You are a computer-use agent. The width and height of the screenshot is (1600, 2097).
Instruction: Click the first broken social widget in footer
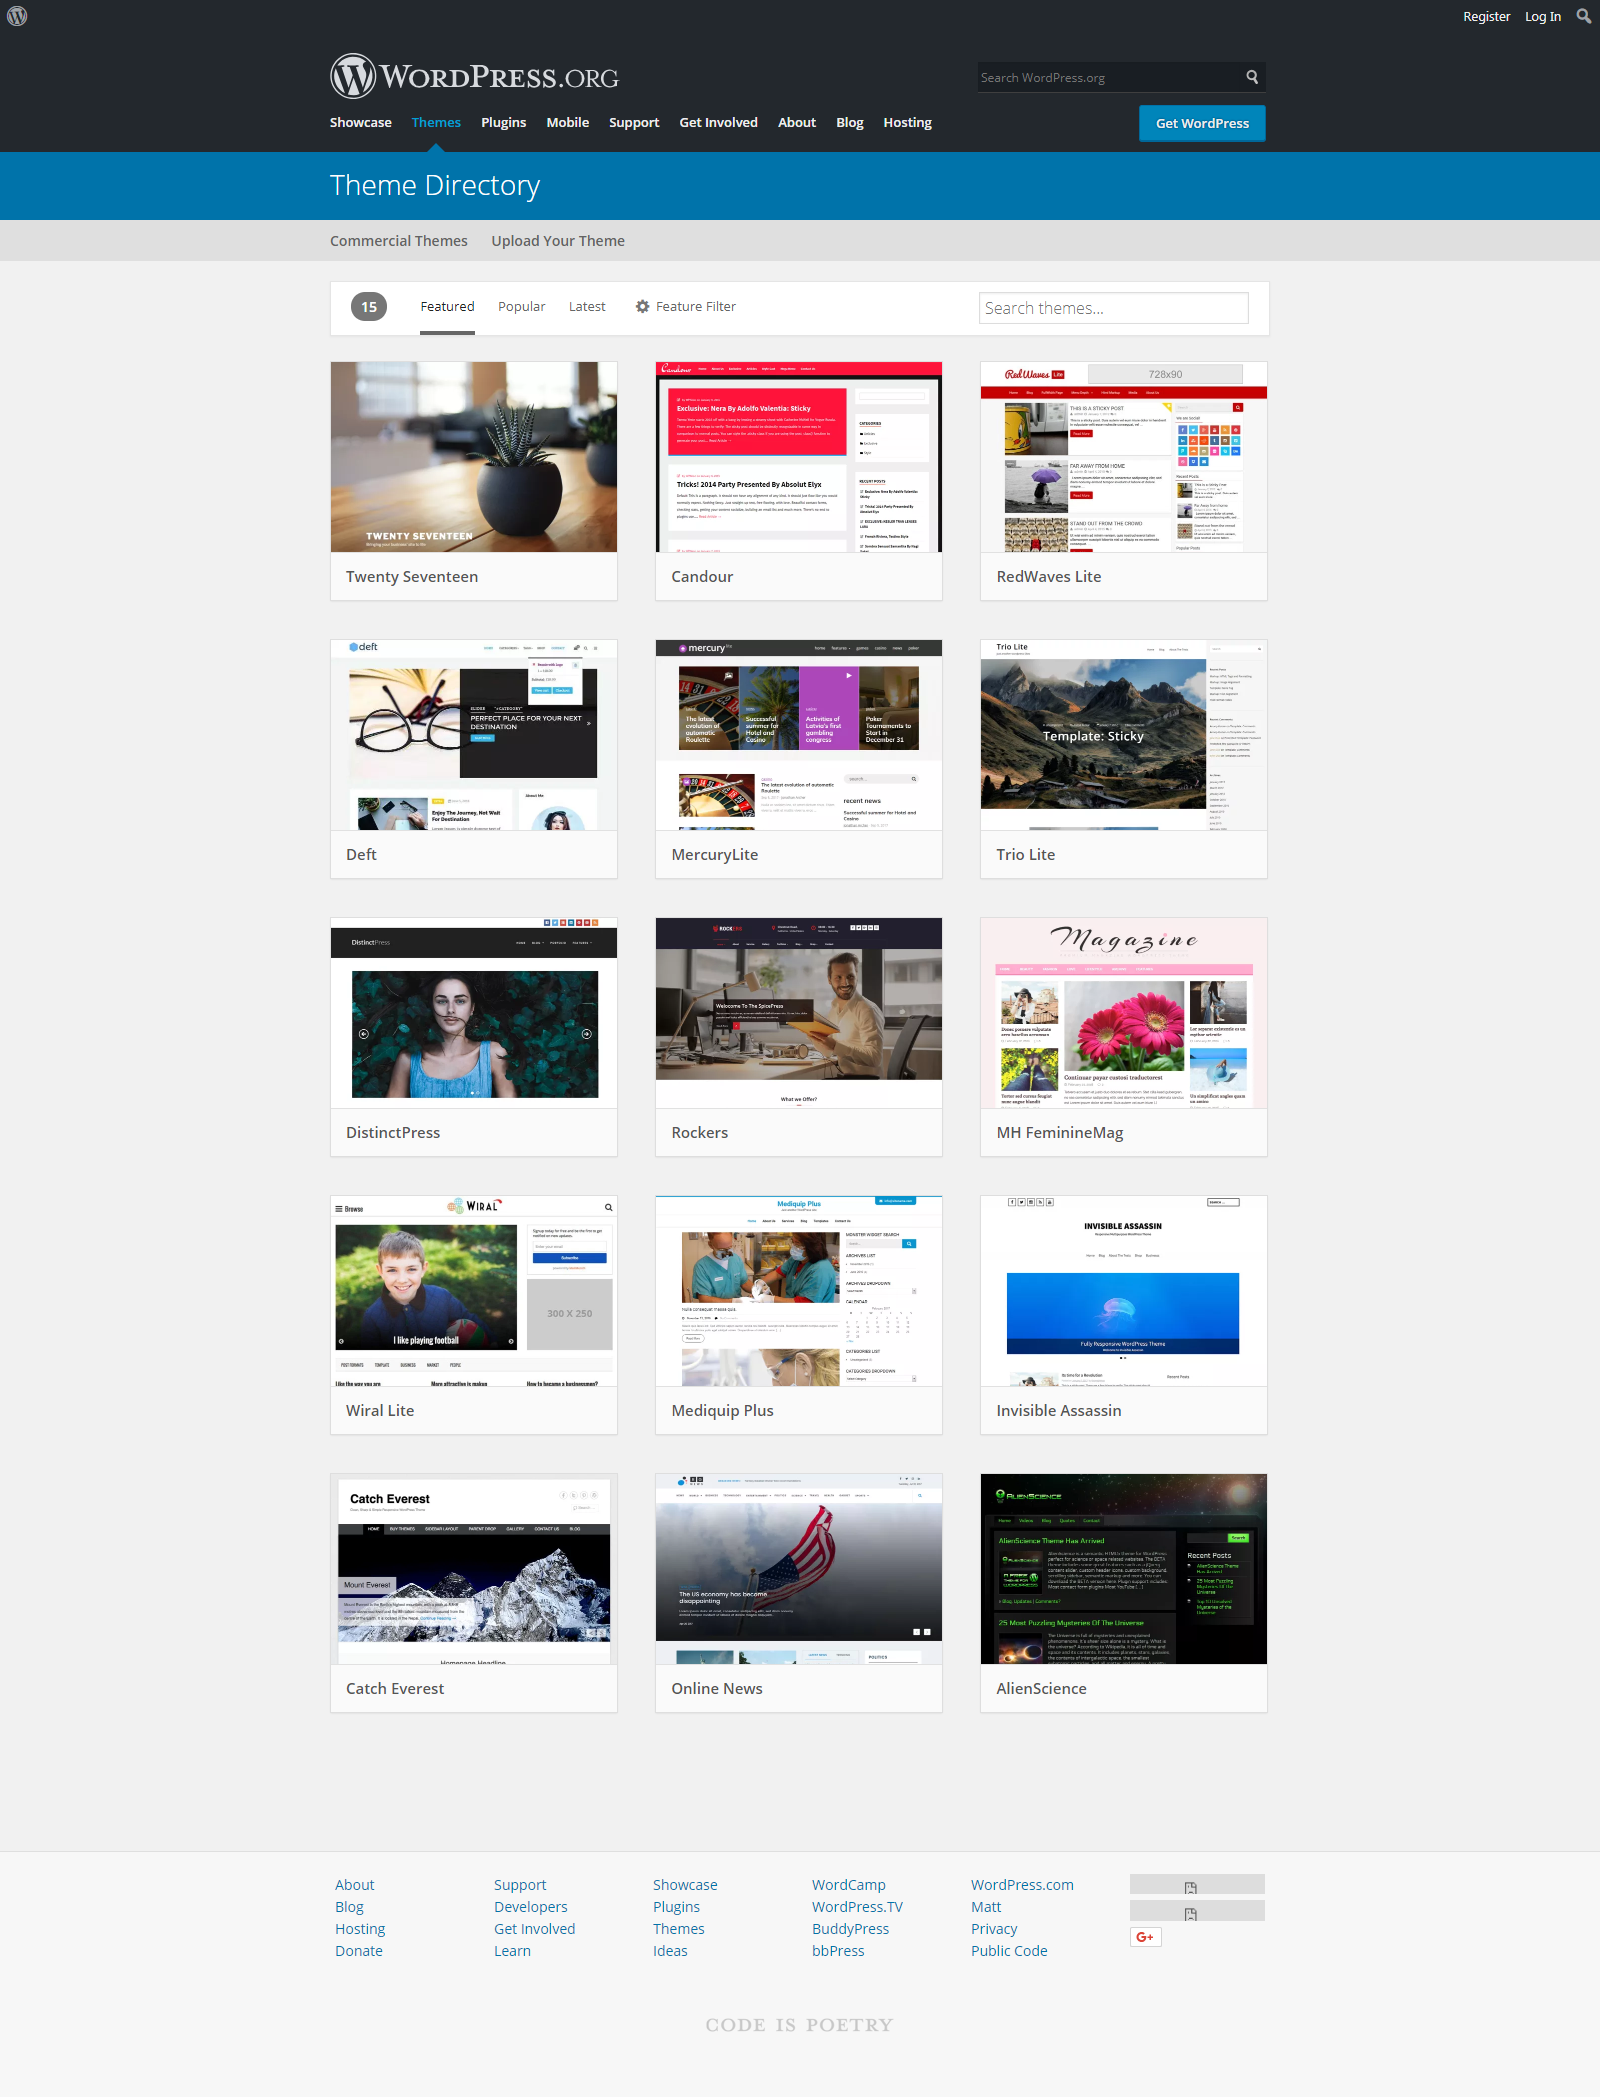1197,1885
